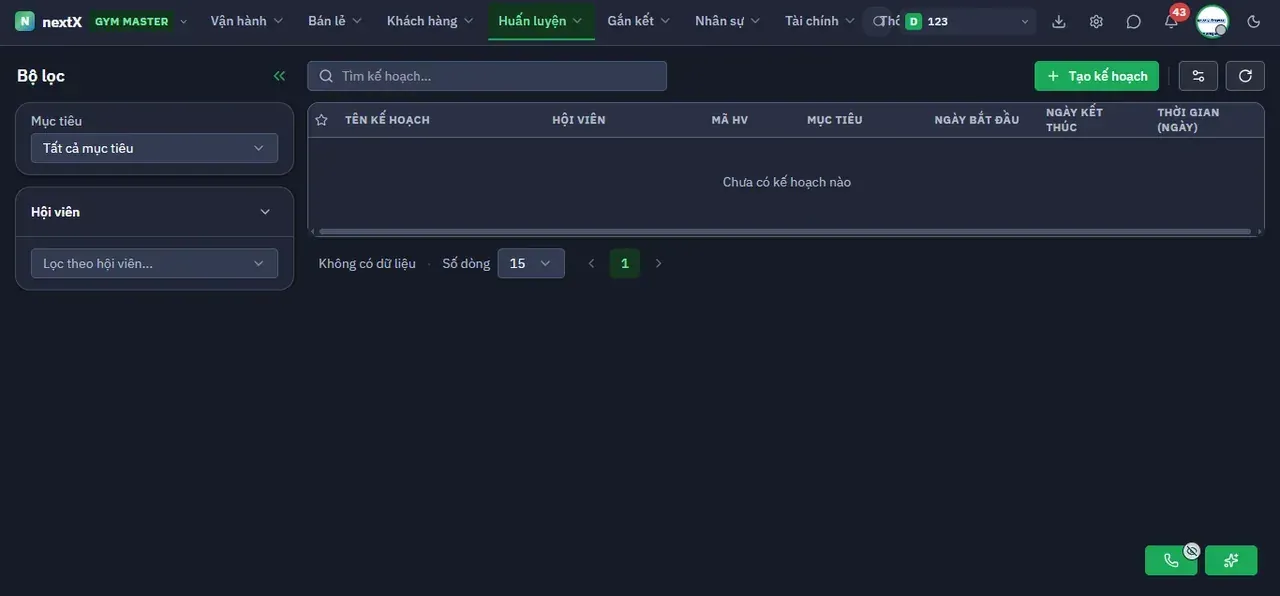Change Số dòng rows count dropdown
Viewport: 1280px width, 596px height.
[x=531, y=263]
